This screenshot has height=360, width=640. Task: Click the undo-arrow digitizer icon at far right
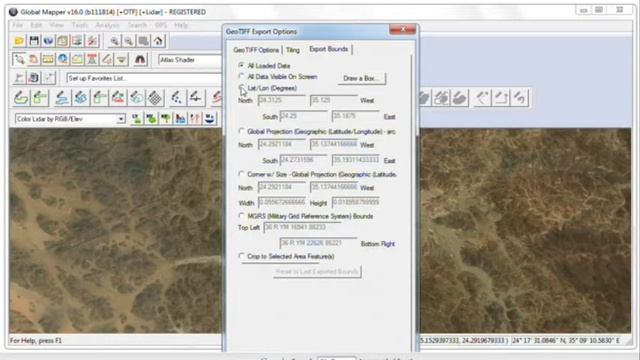pos(520,98)
